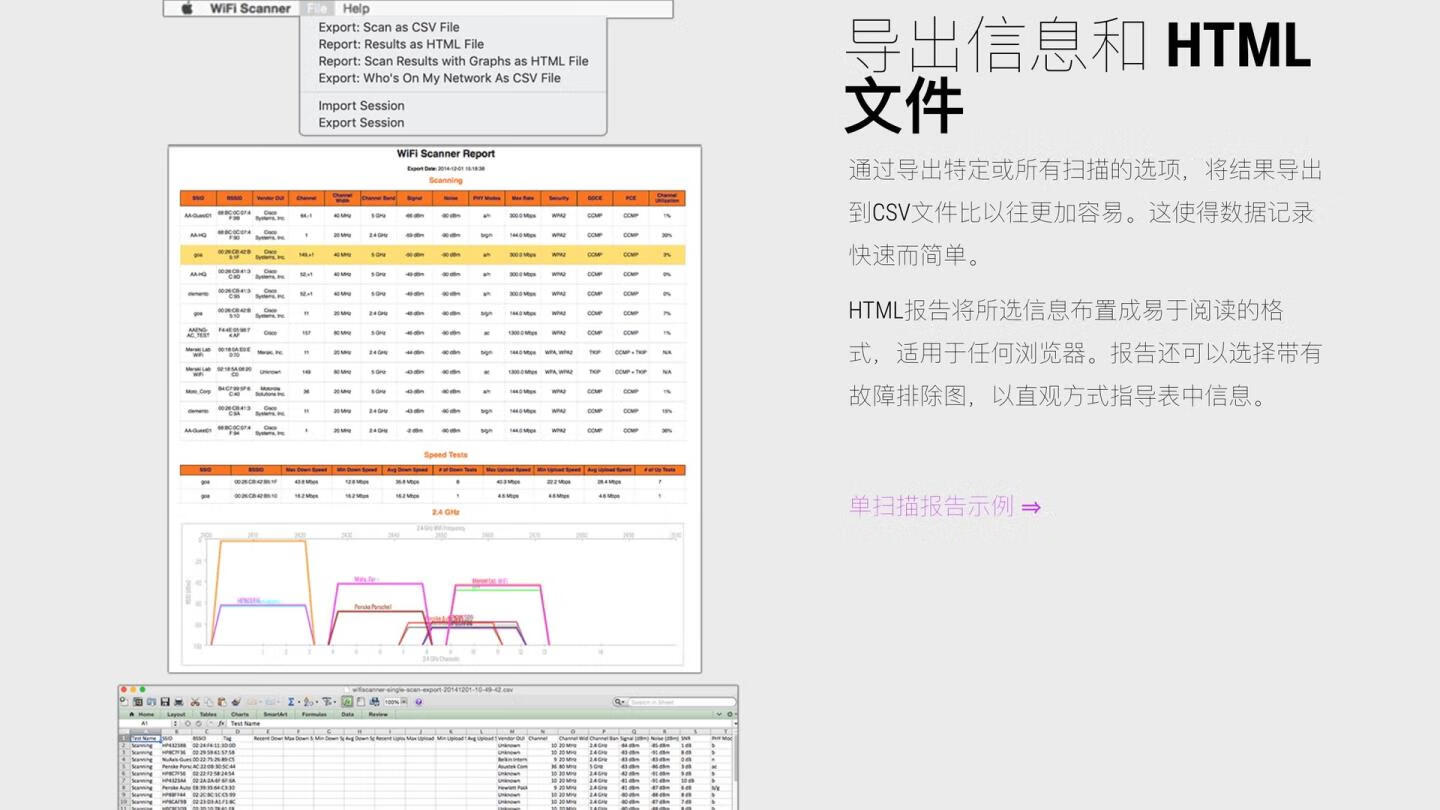The height and width of the screenshot is (810, 1440).
Task: Select Export Session menu entry
Action: (x=361, y=122)
